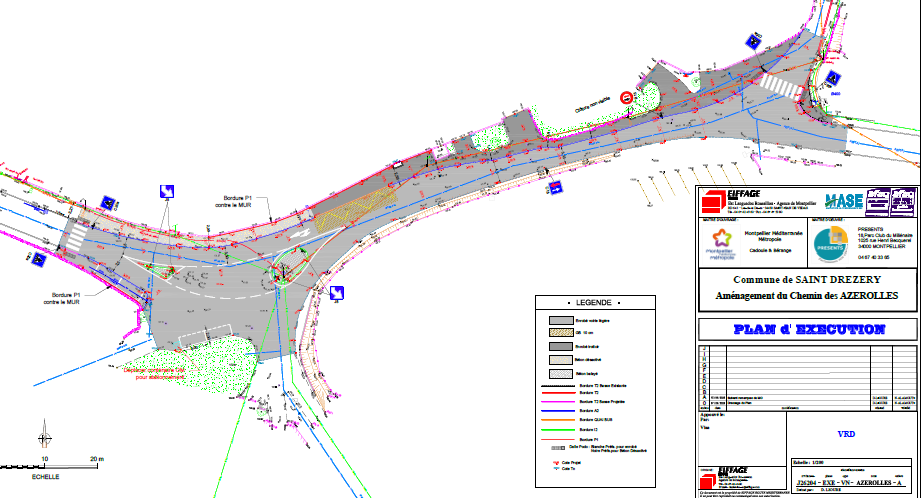Viewport: 921px width, 498px height.
Task: Click the dark grey fill swatch in legend
Action: 561,346
